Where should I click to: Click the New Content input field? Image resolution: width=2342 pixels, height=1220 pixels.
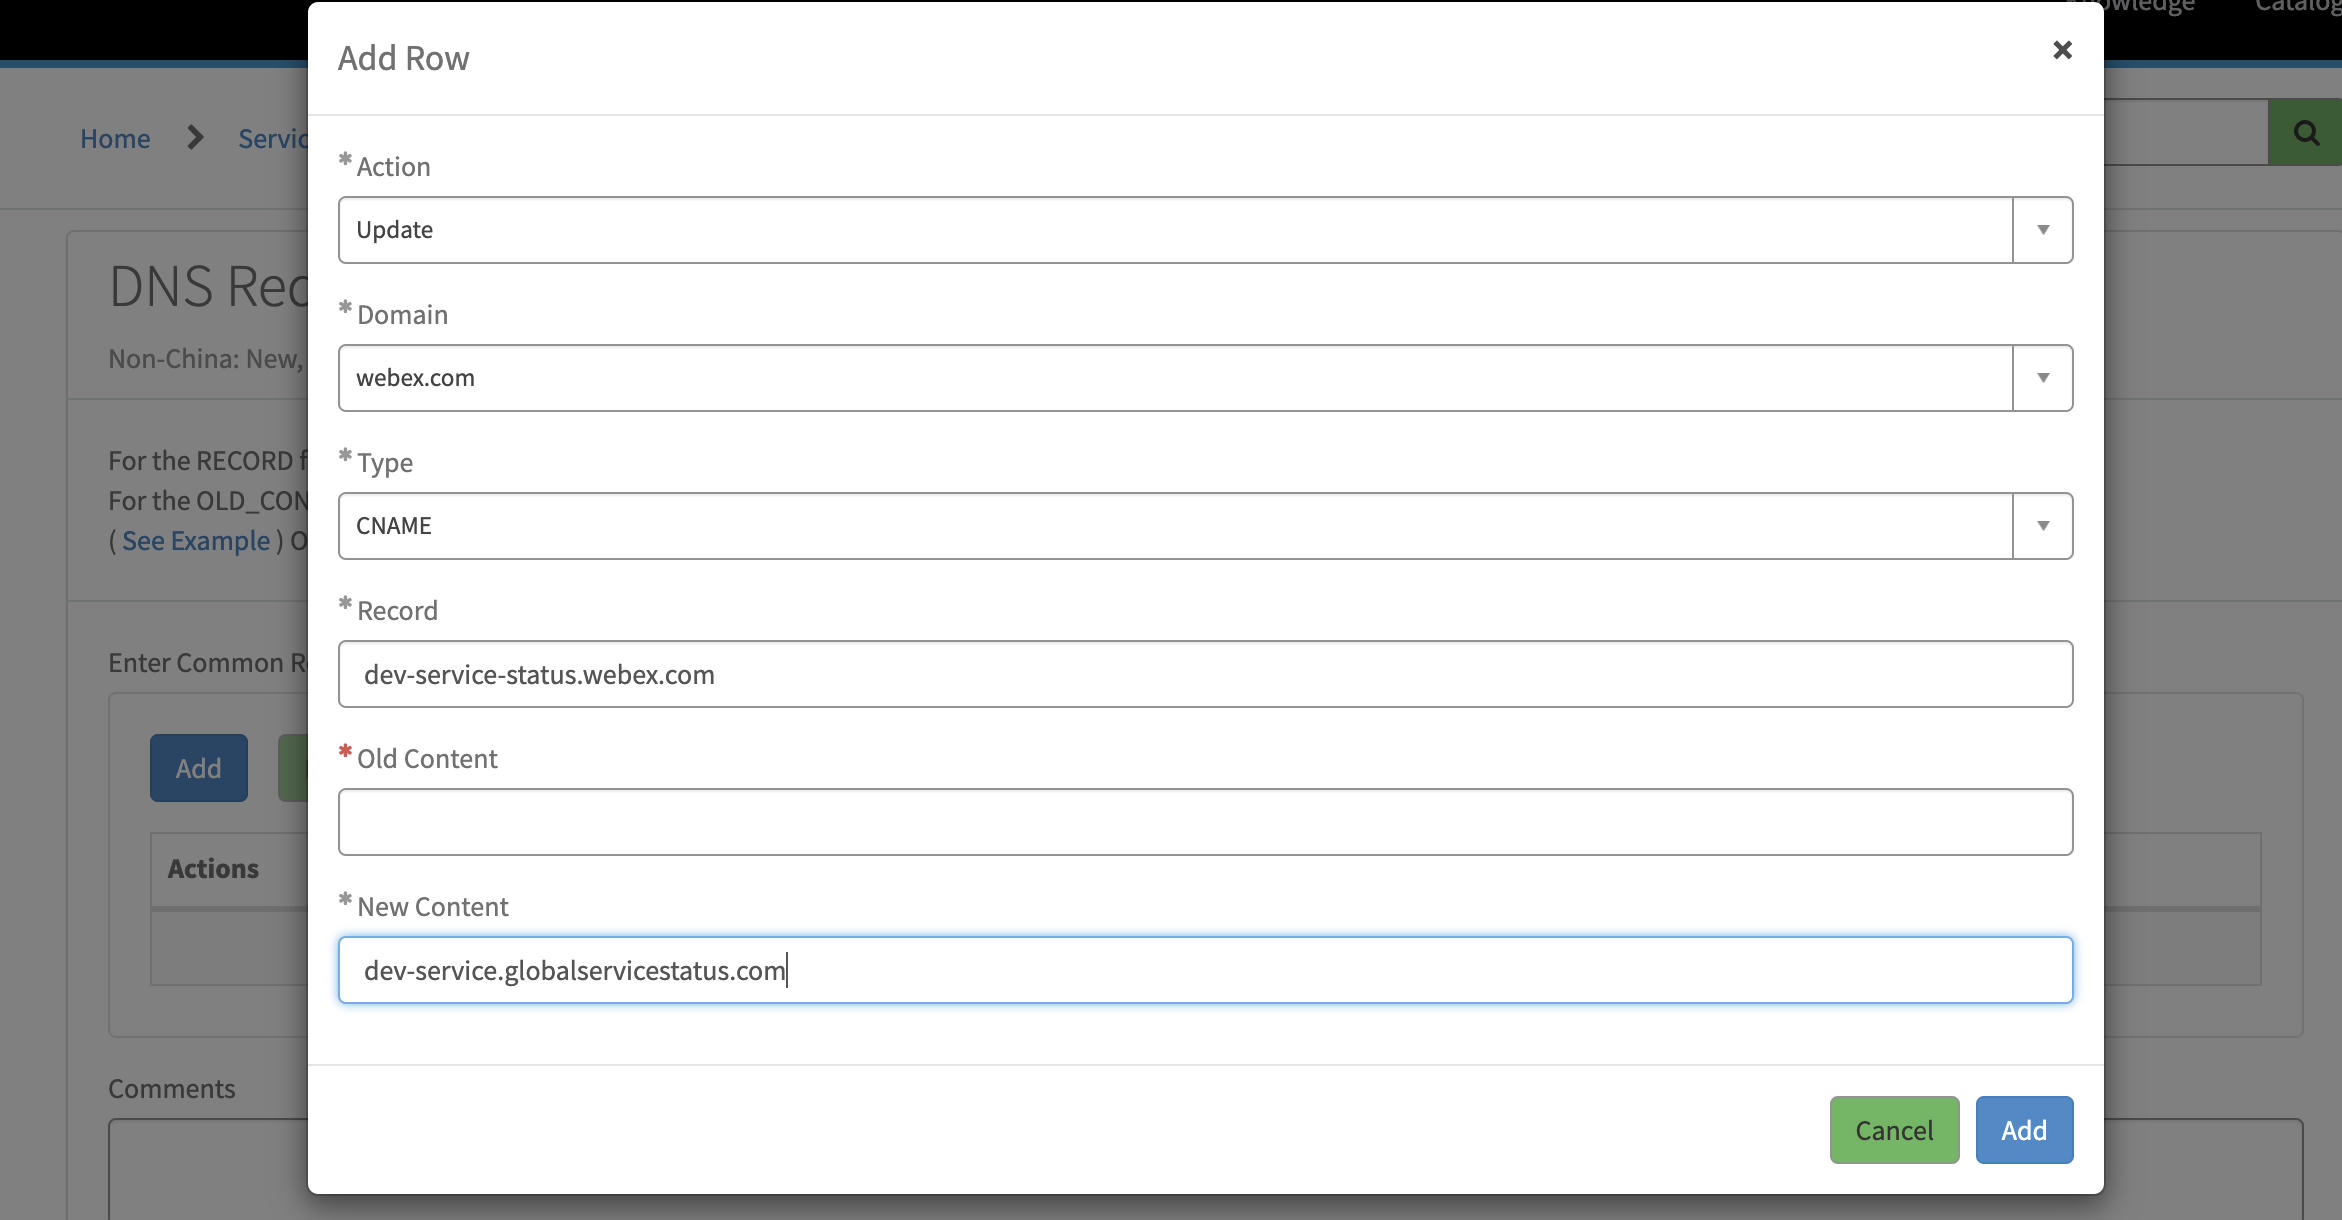1205,970
